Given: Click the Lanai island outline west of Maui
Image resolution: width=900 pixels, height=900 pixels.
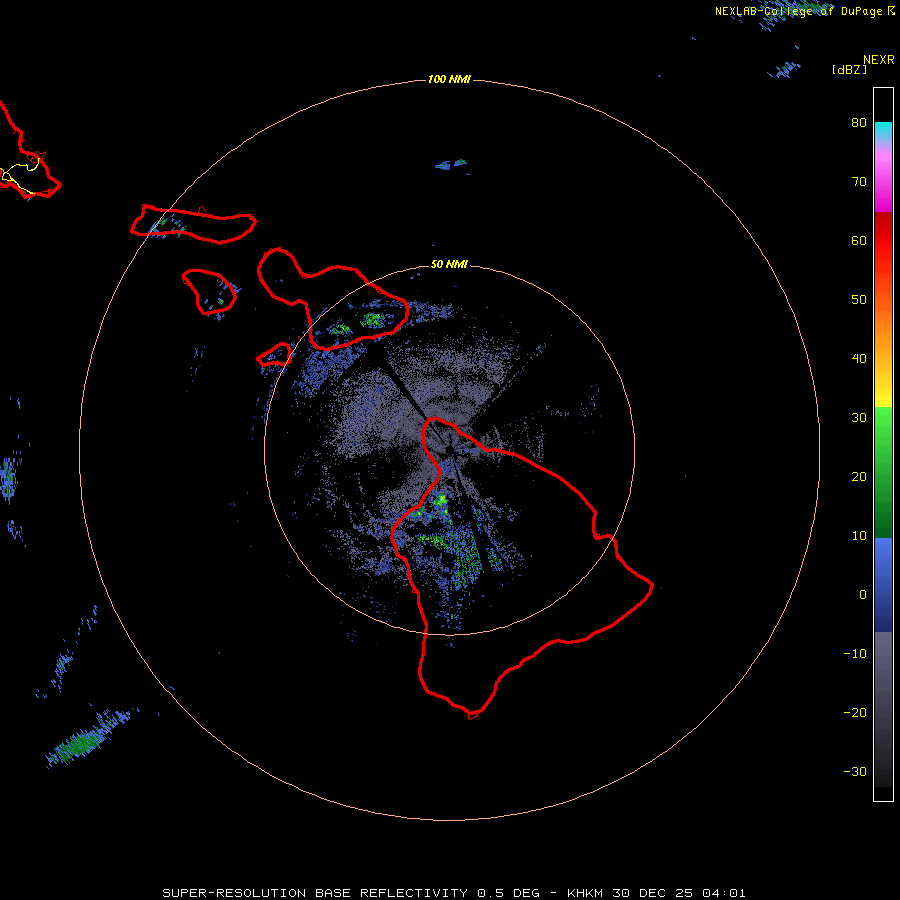Looking at the screenshot, I should point(209,292).
